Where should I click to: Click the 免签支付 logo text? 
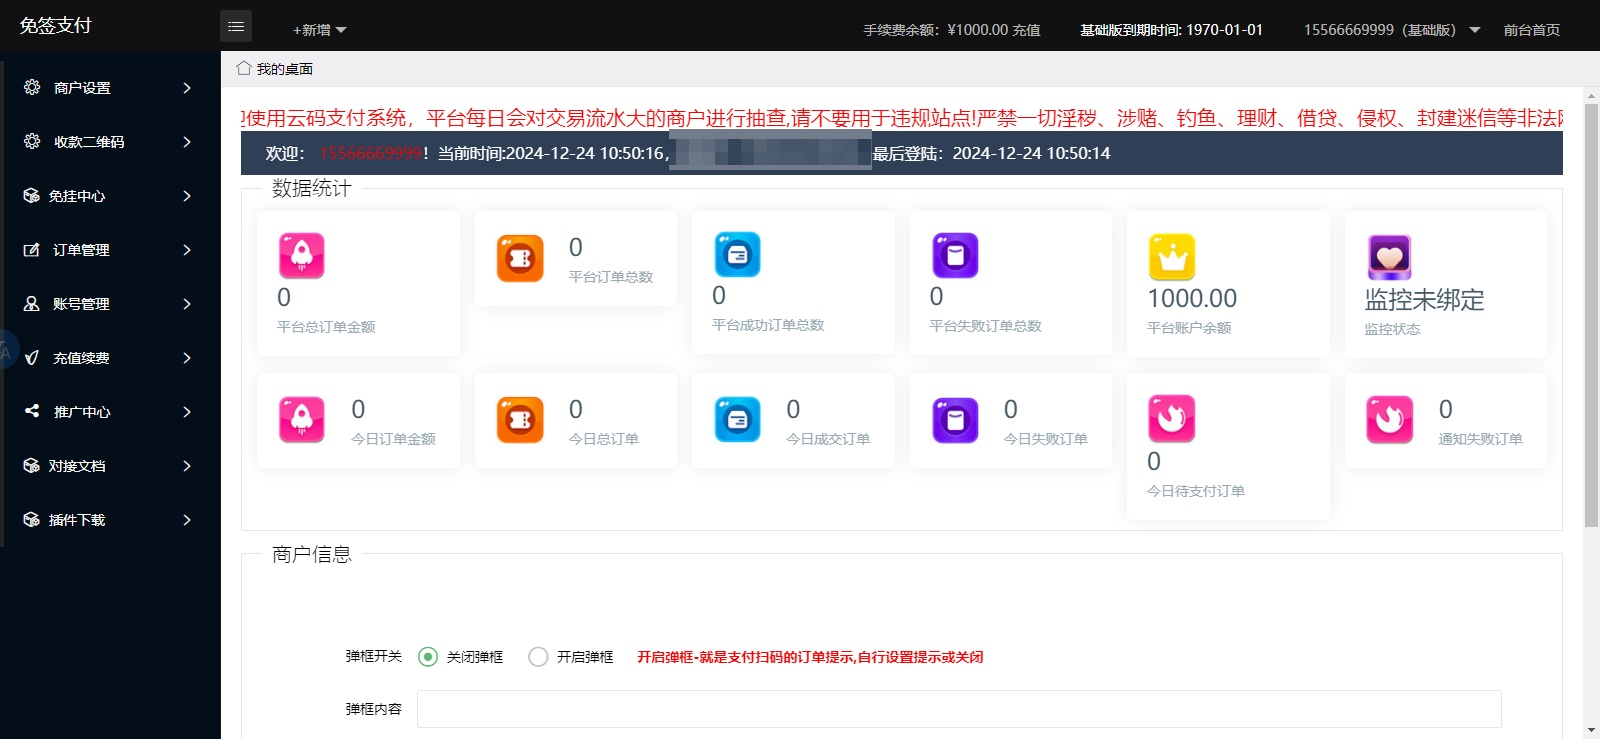pos(56,25)
